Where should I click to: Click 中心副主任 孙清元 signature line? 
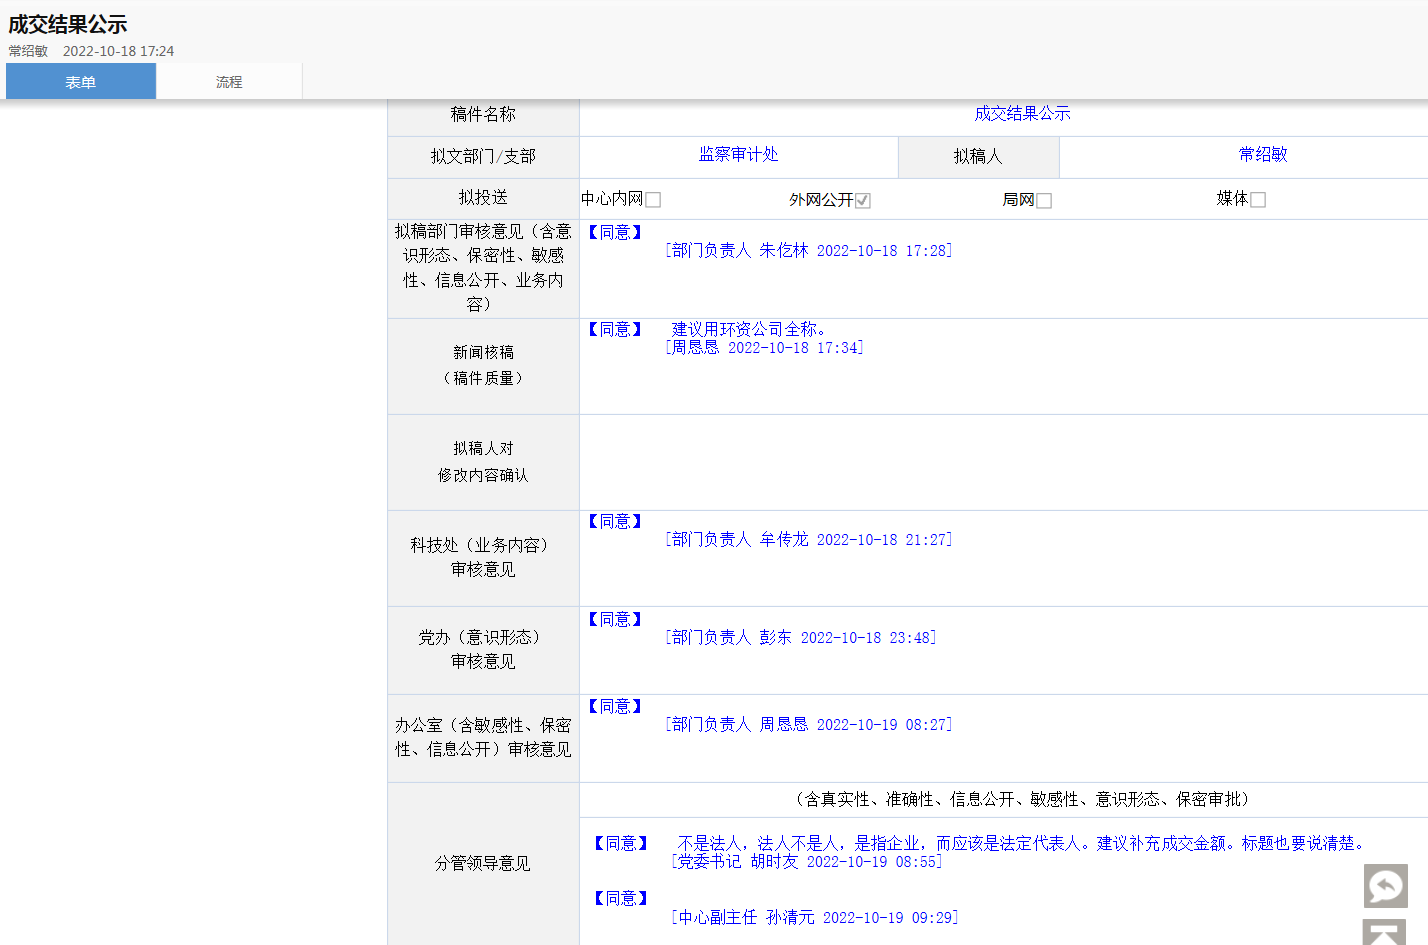click(x=814, y=918)
